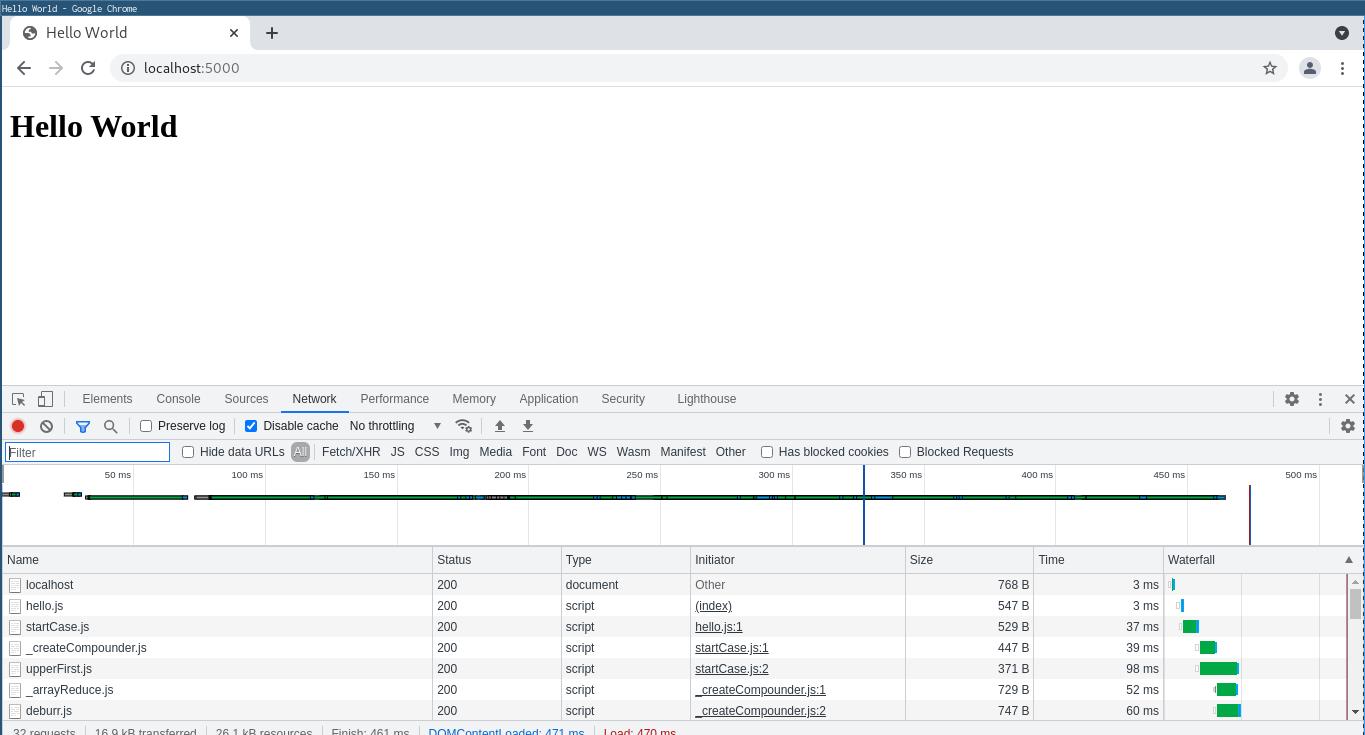Open the Security tab
Image resolution: width=1365 pixels, height=735 pixels.
click(623, 399)
